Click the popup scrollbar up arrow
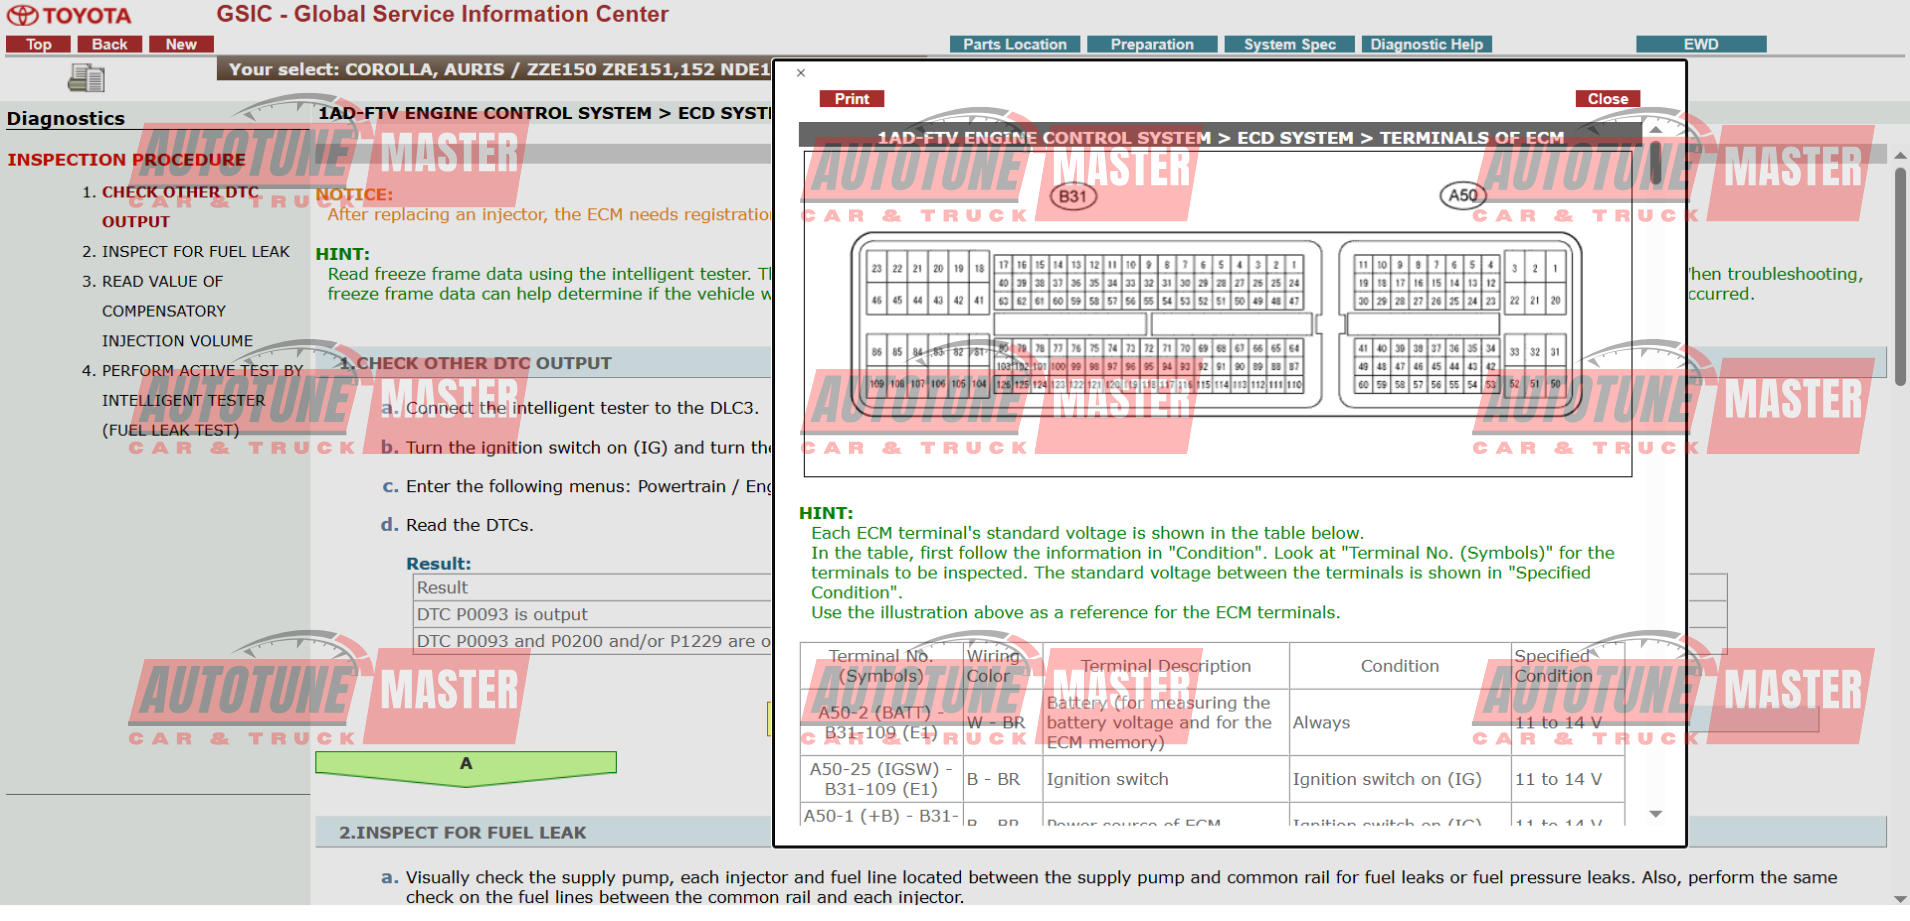 1656,130
